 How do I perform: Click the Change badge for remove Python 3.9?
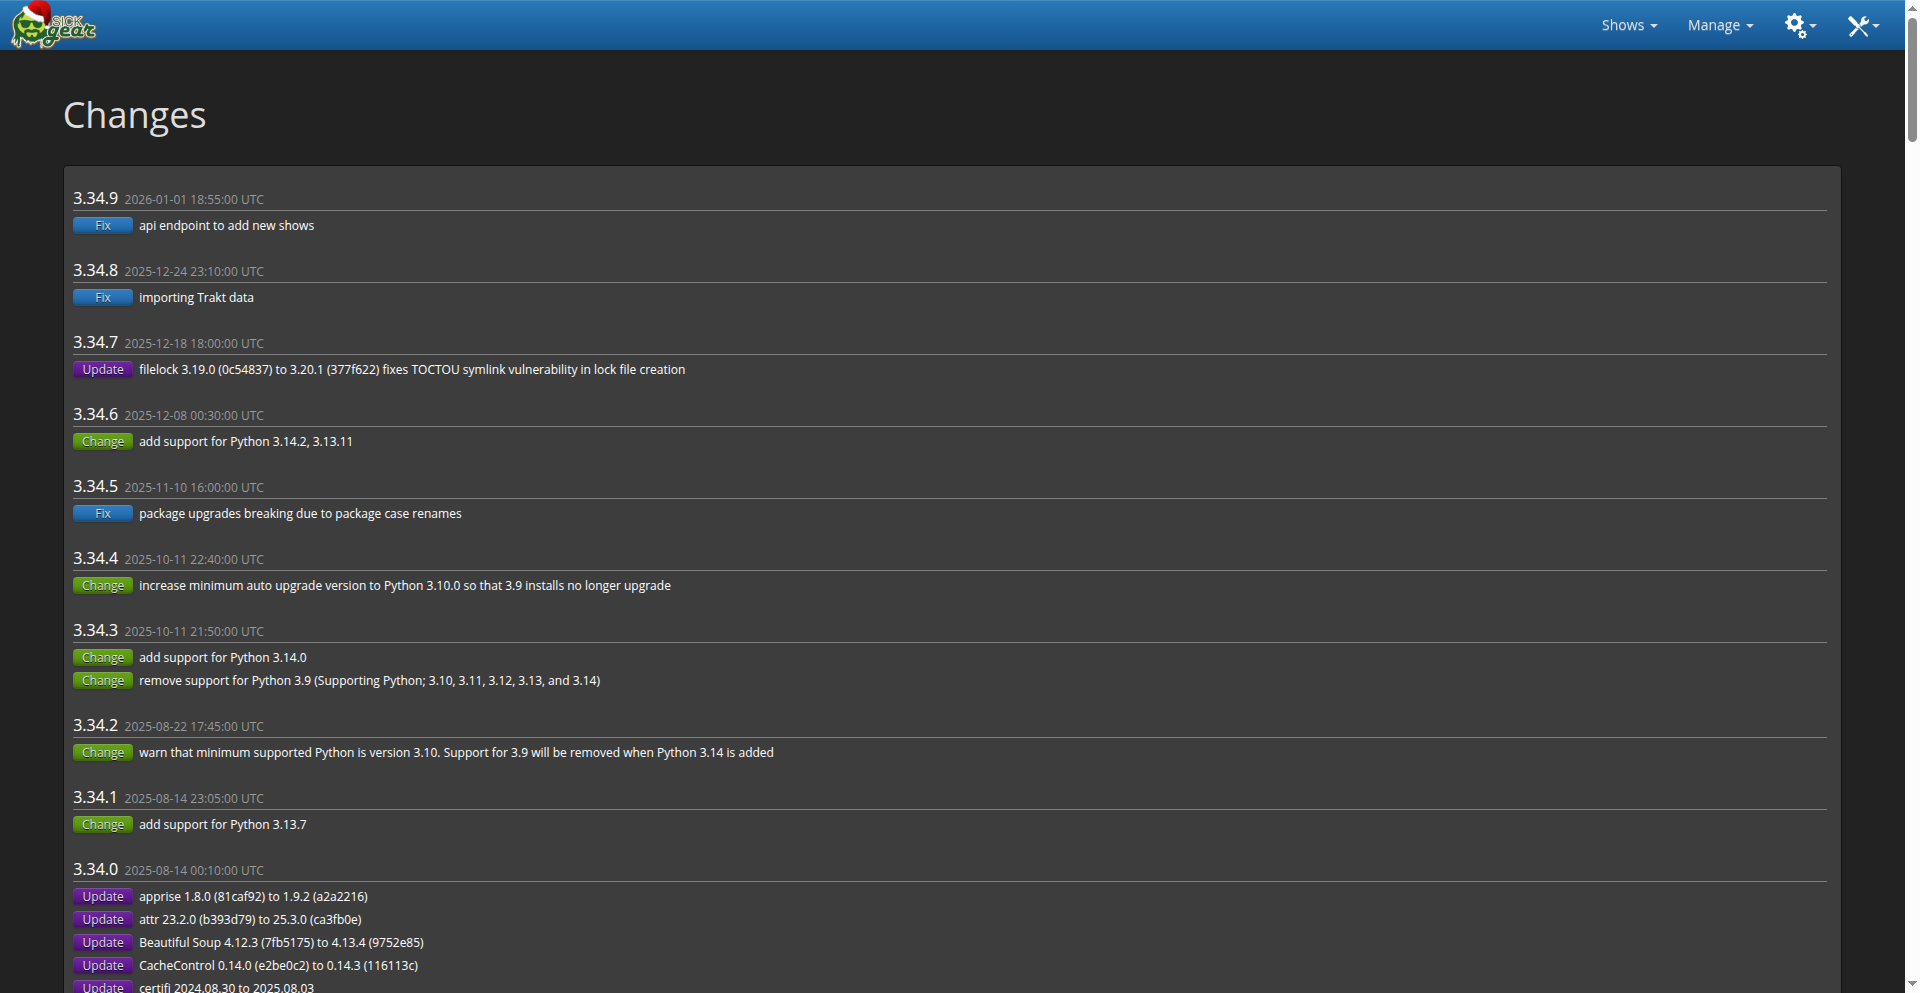tap(103, 681)
